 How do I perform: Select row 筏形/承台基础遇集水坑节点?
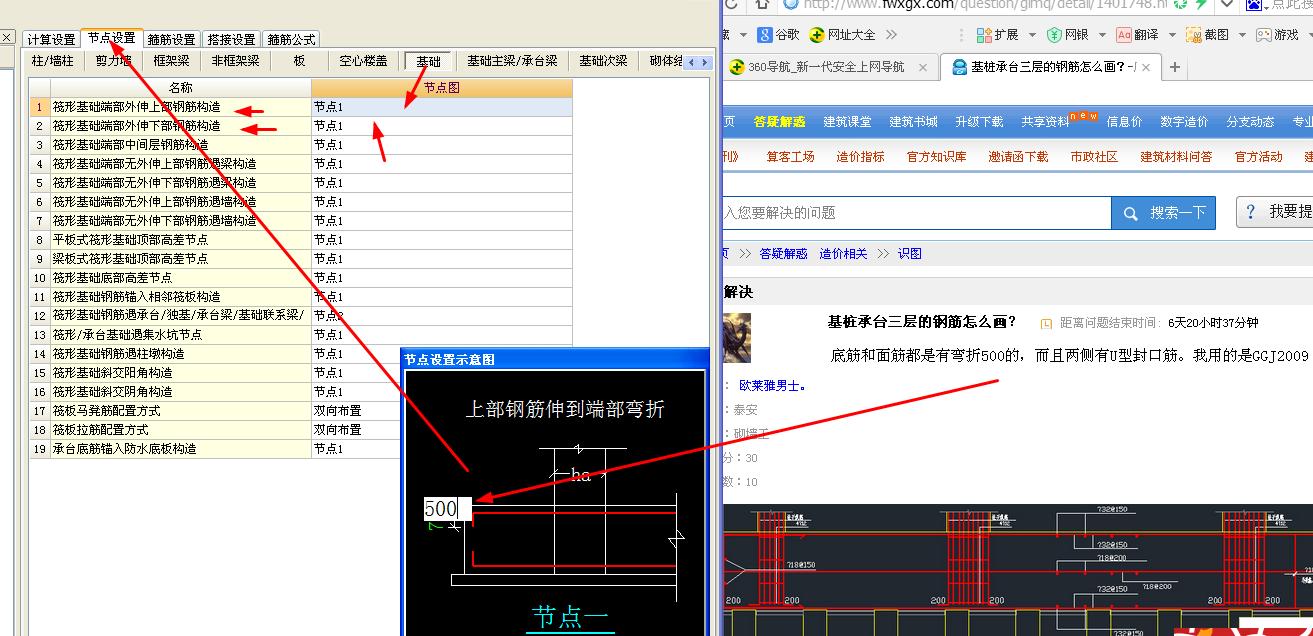coord(181,335)
